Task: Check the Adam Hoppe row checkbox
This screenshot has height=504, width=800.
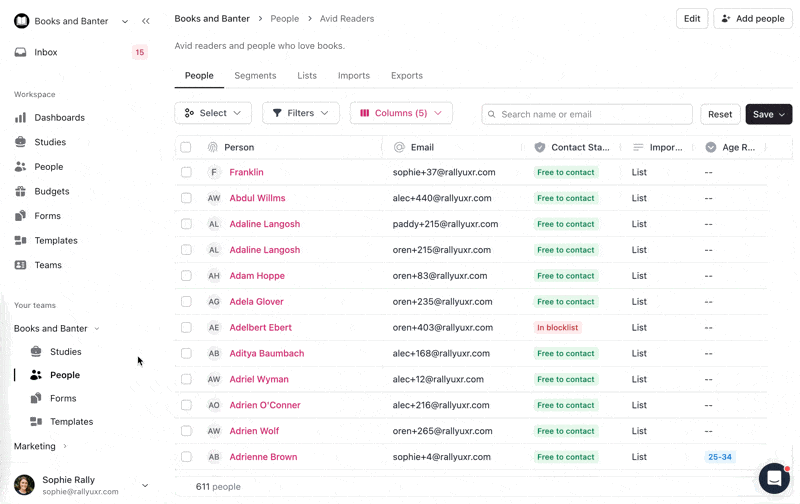Action: coord(186,275)
